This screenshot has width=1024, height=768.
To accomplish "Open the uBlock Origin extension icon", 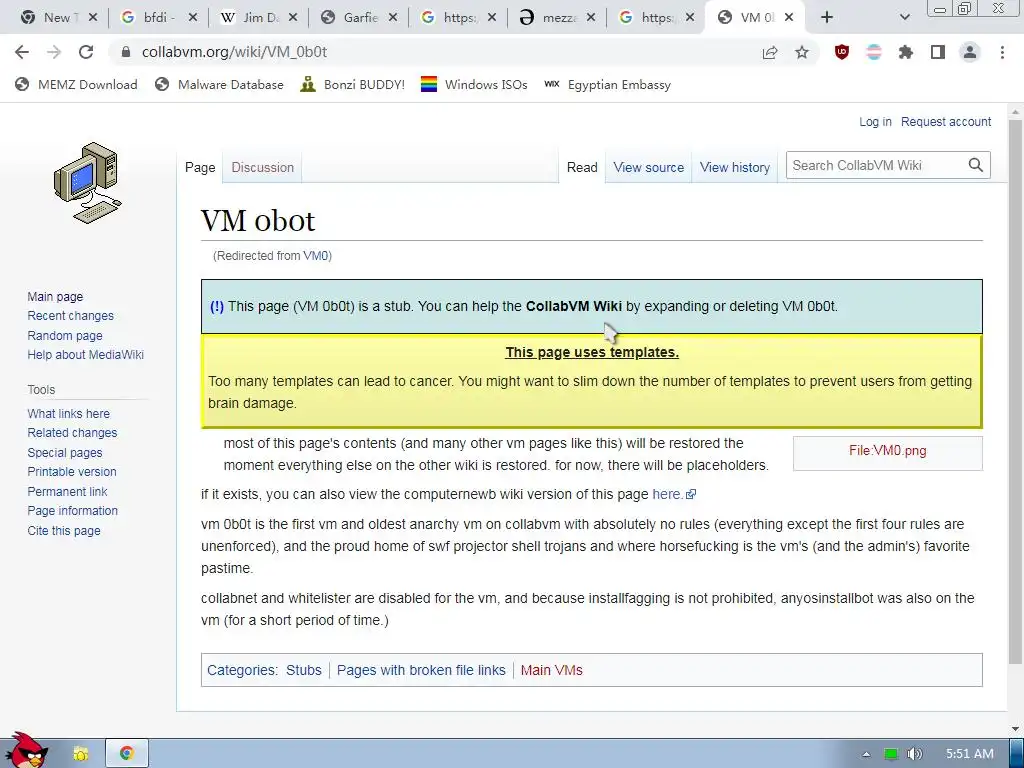I will [842, 52].
